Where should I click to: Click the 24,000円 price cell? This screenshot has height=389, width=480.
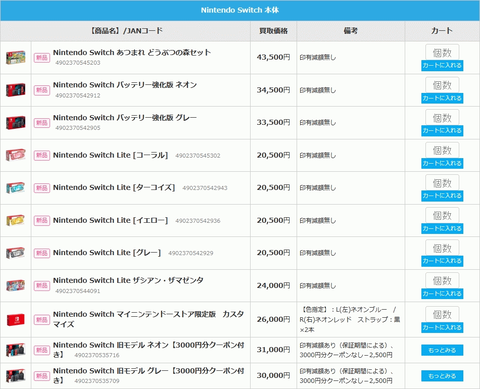tap(273, 286)
